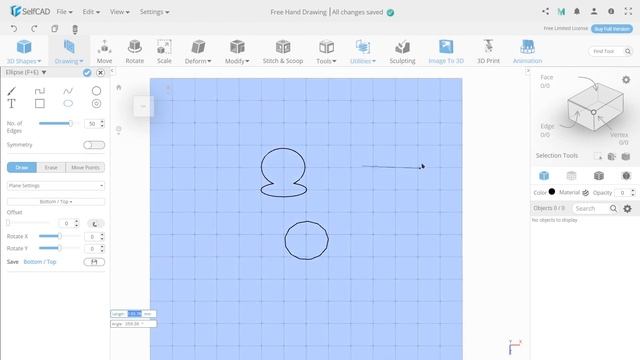Click the home view icon in viewport
This screenshot has width=640, height=360.
tap(119, 87)
